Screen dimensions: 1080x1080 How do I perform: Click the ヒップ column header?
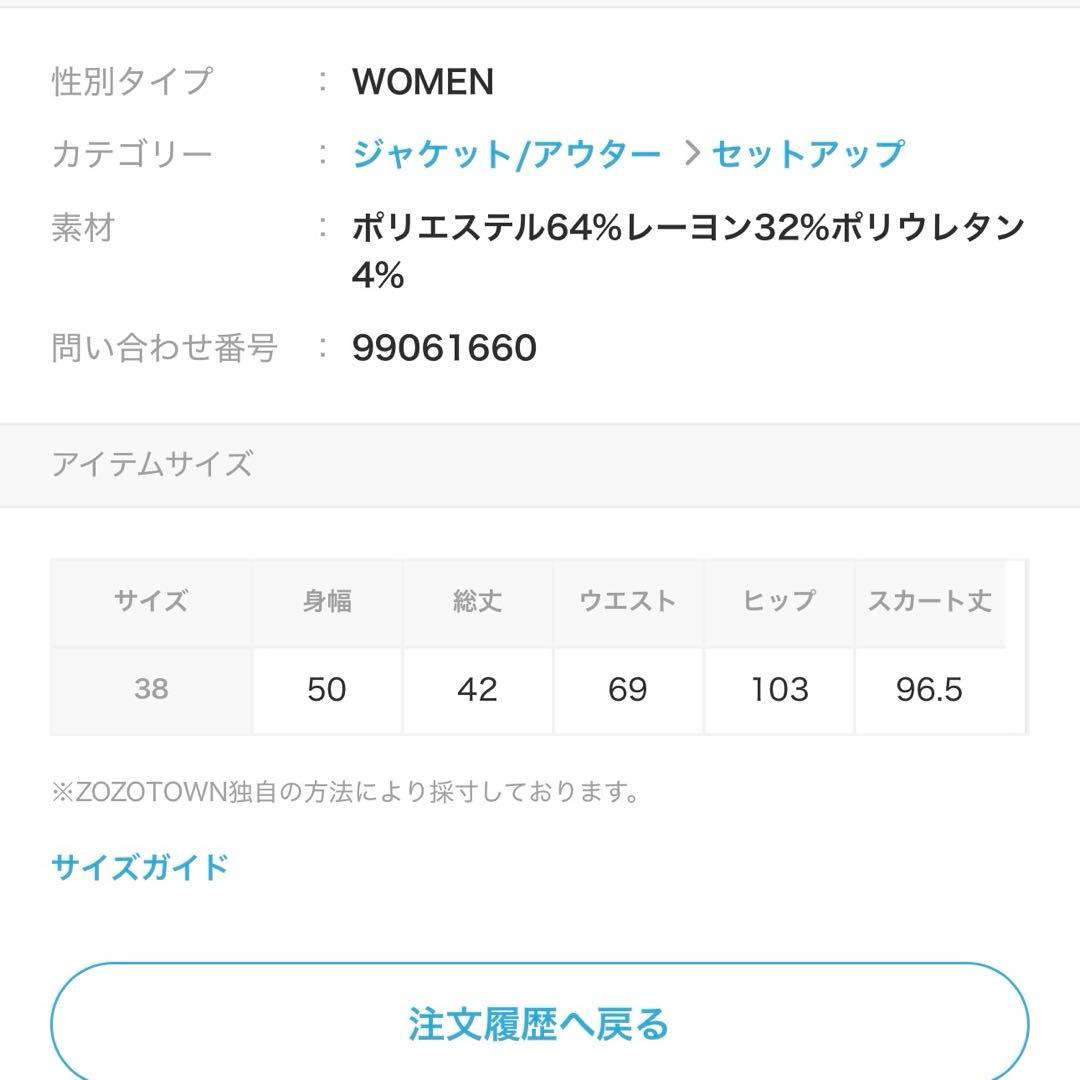click(x=779, y=602)
